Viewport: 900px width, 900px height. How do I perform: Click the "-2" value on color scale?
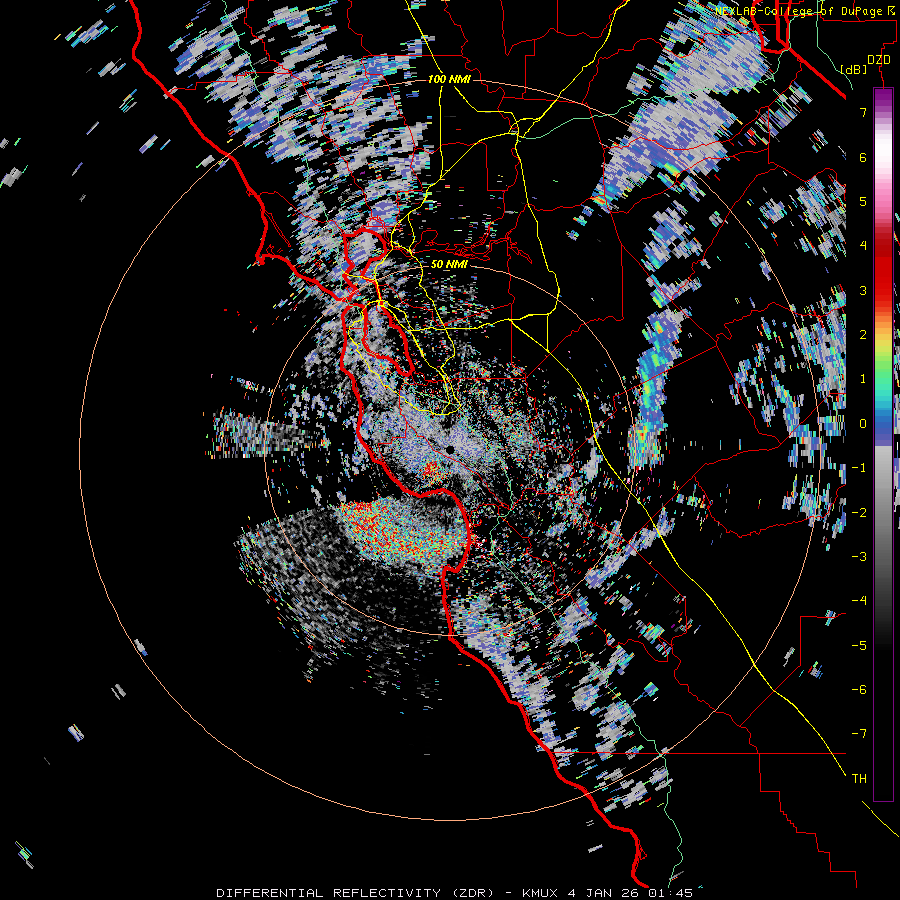point(859,512)
